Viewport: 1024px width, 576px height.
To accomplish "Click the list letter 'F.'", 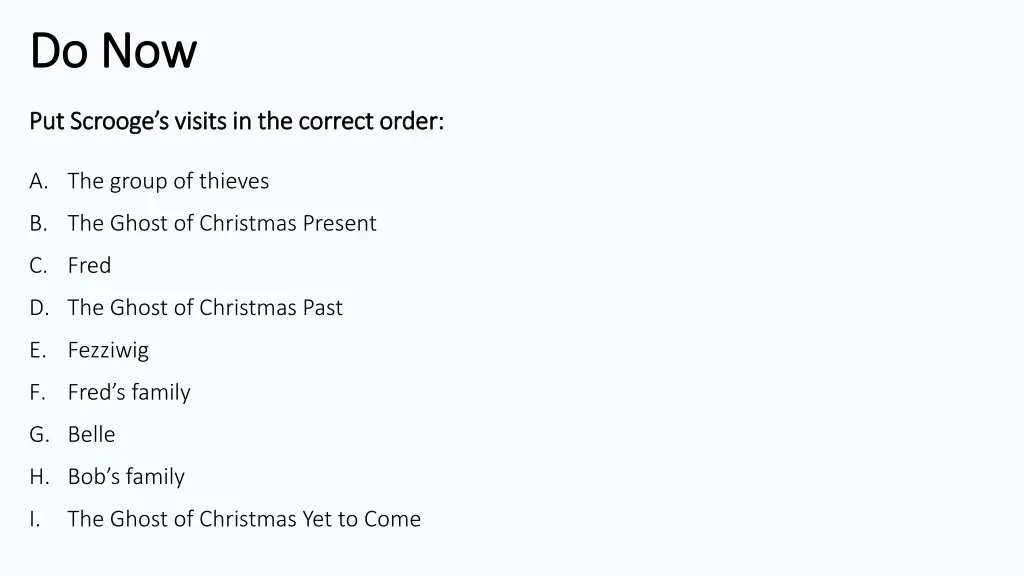I will (37, 392).
